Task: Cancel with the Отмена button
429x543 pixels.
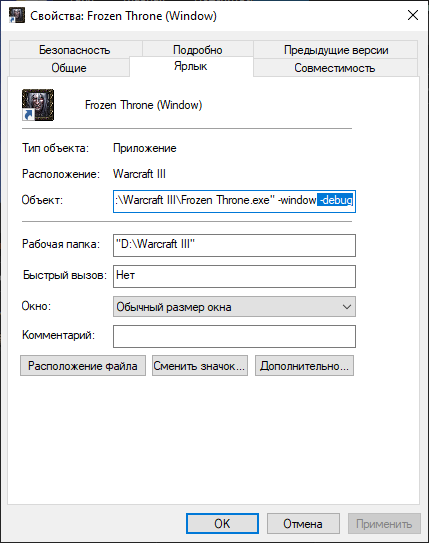Action: (303, 523)
